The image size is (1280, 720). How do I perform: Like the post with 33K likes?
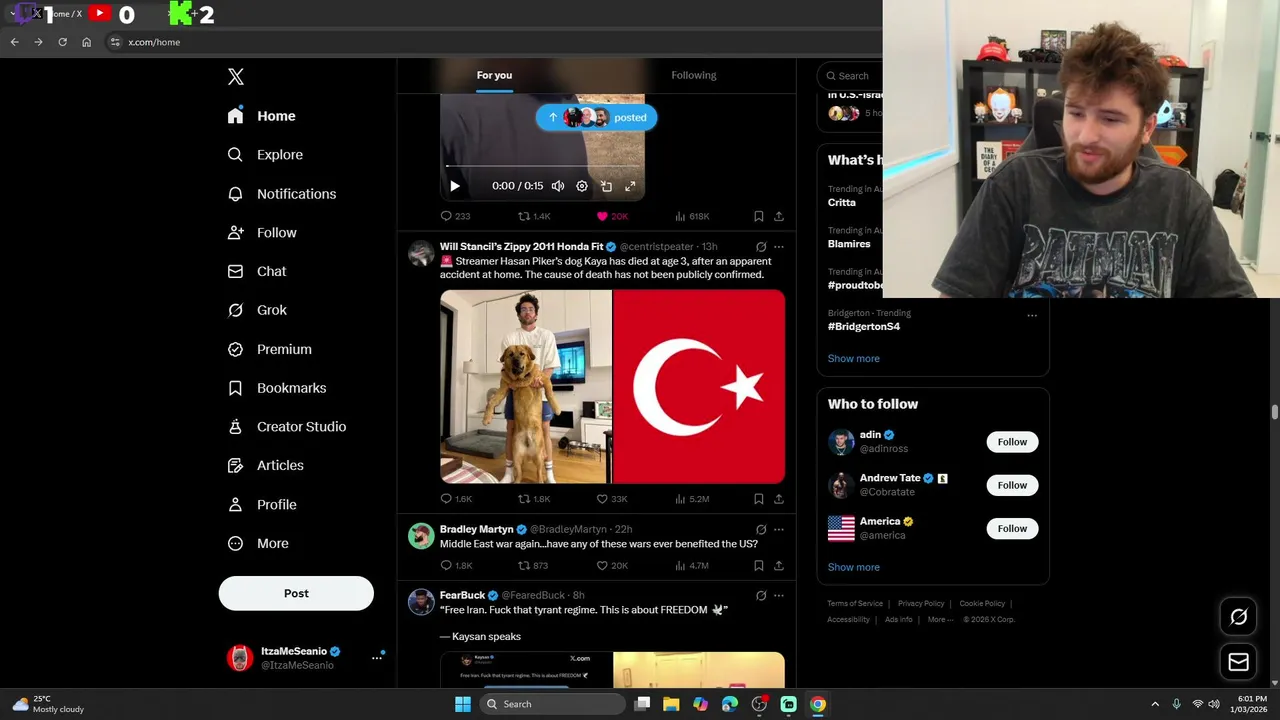(x=612, y=499)
